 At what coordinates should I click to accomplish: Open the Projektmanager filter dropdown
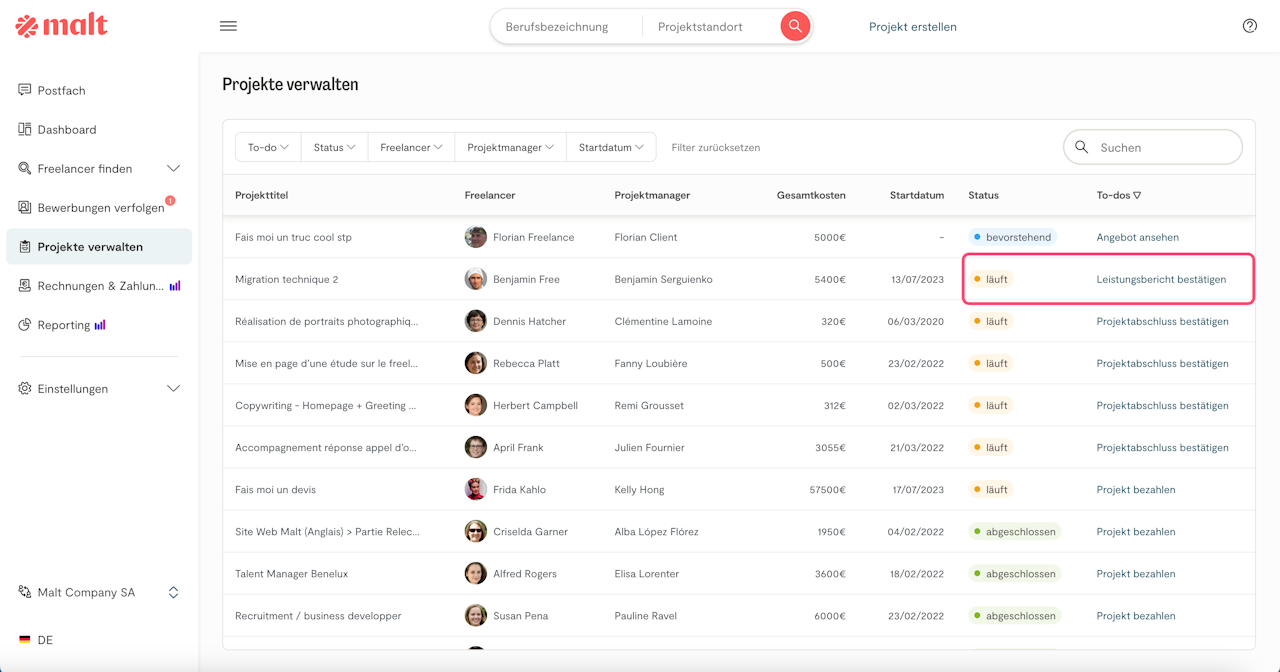(510, 147)
